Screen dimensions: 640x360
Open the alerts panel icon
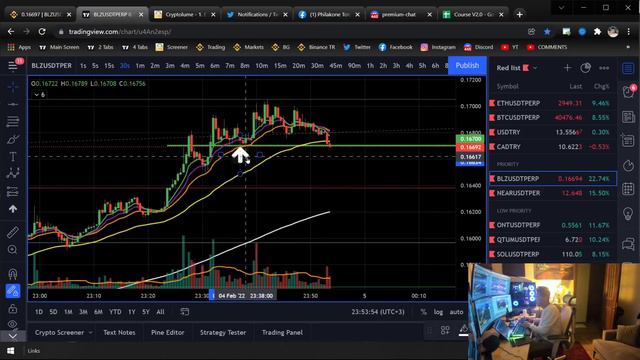[x=628, y=92]
